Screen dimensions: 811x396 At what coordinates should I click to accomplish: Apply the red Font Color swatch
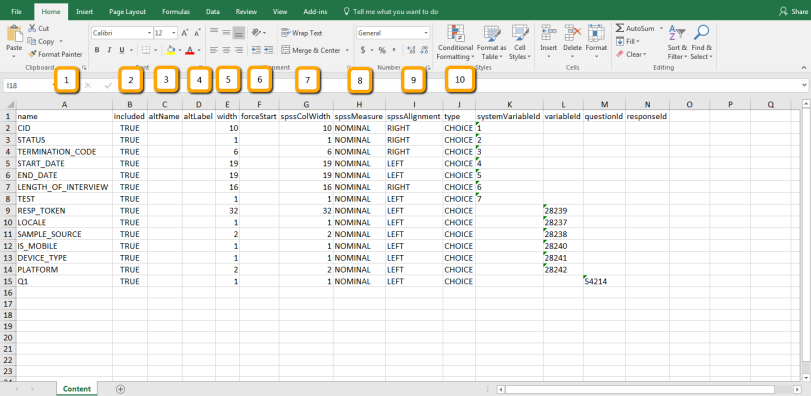pos(190,50)
